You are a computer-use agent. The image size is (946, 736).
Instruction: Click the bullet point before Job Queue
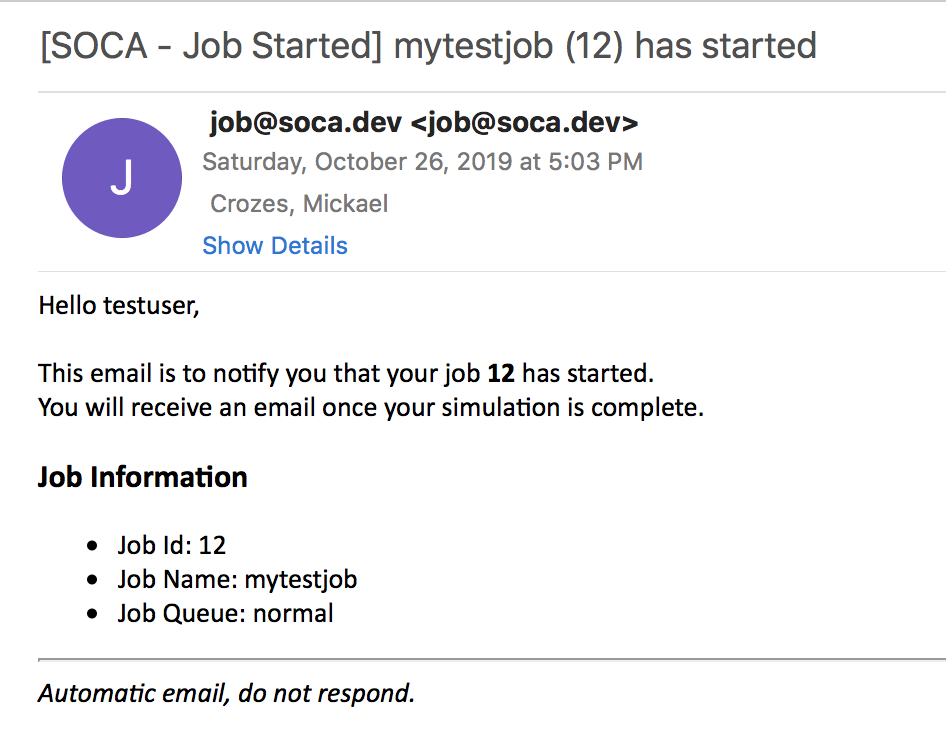[94, 614]
